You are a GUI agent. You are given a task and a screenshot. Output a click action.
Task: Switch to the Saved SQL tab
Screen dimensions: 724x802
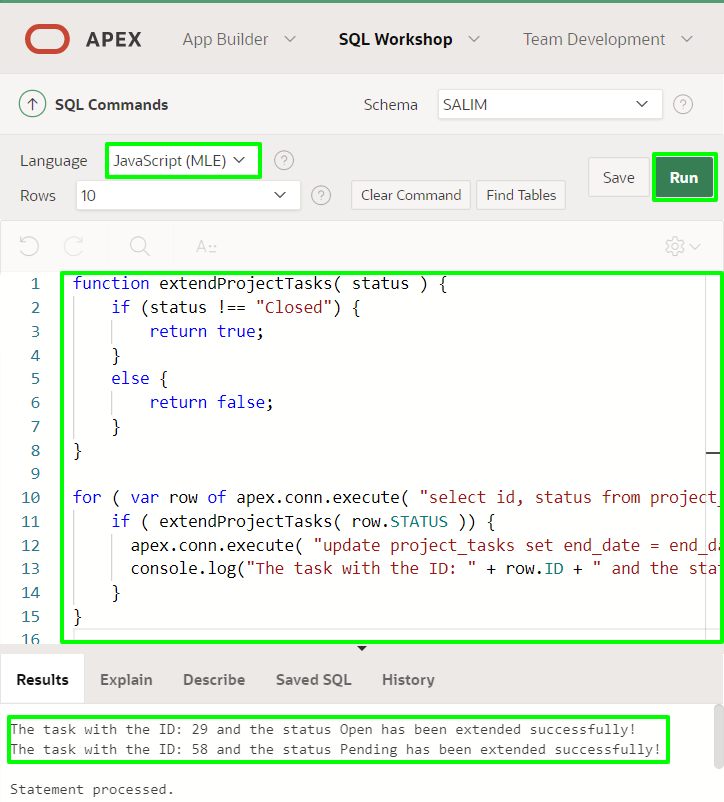click(x=313, y=679)
